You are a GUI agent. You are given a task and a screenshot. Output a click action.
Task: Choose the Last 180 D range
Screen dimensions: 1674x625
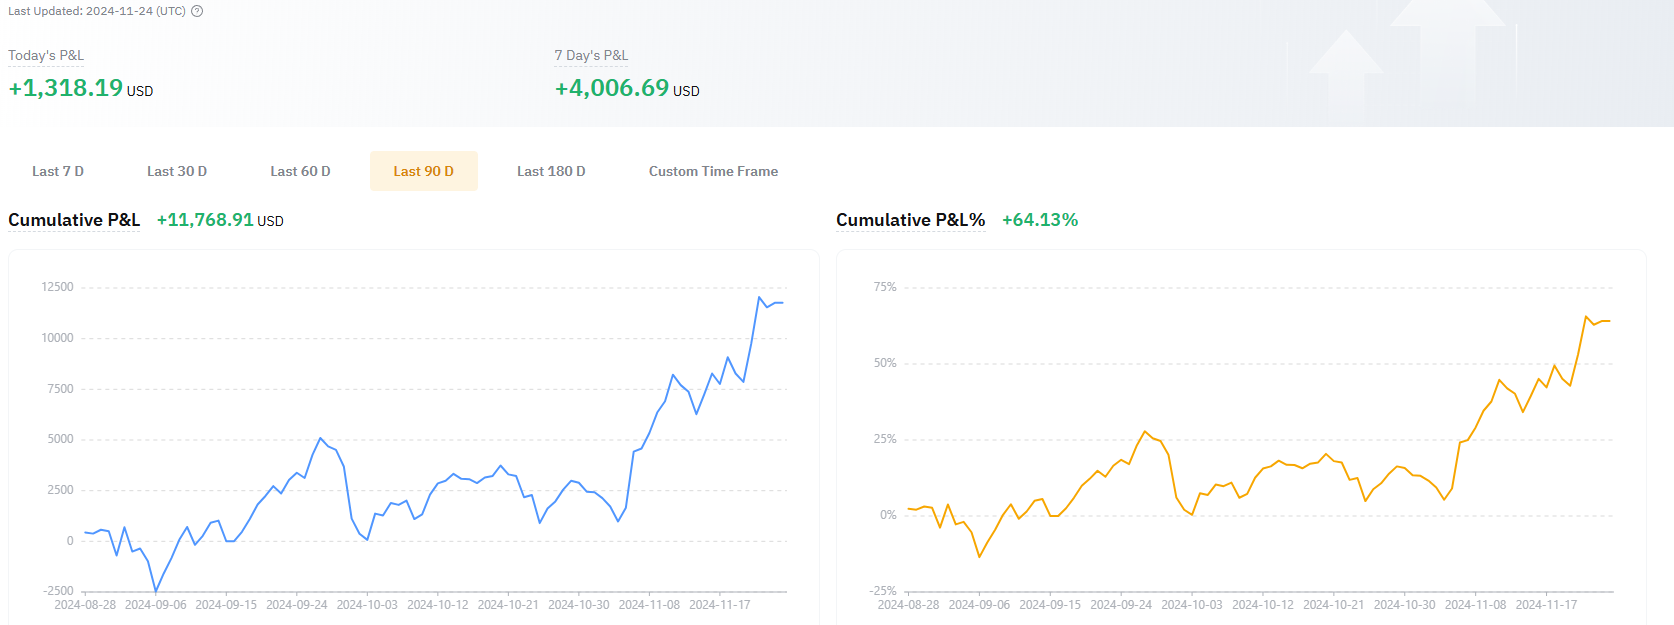tap(551, 171)
